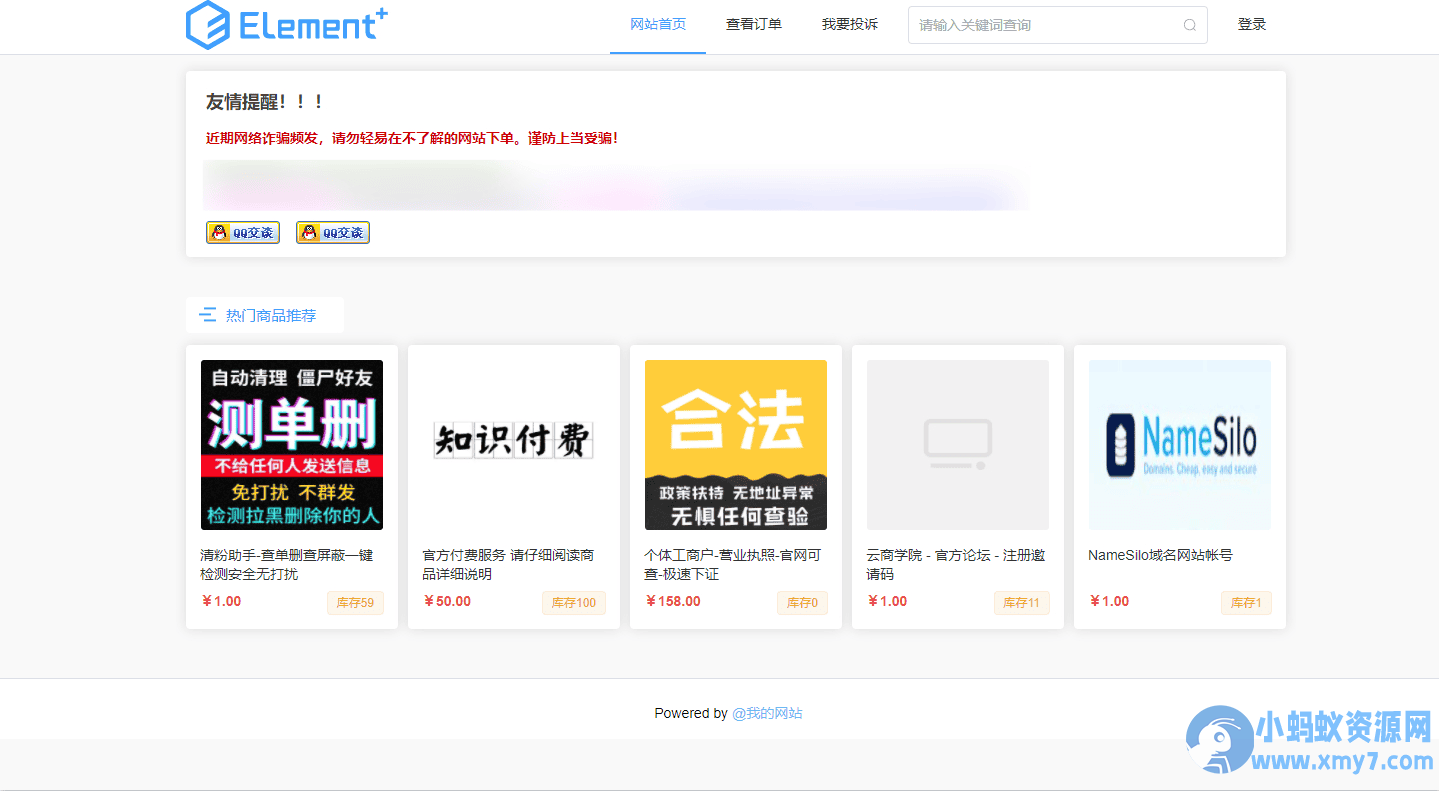Click the ¥158.00 price

pos(673,601)
